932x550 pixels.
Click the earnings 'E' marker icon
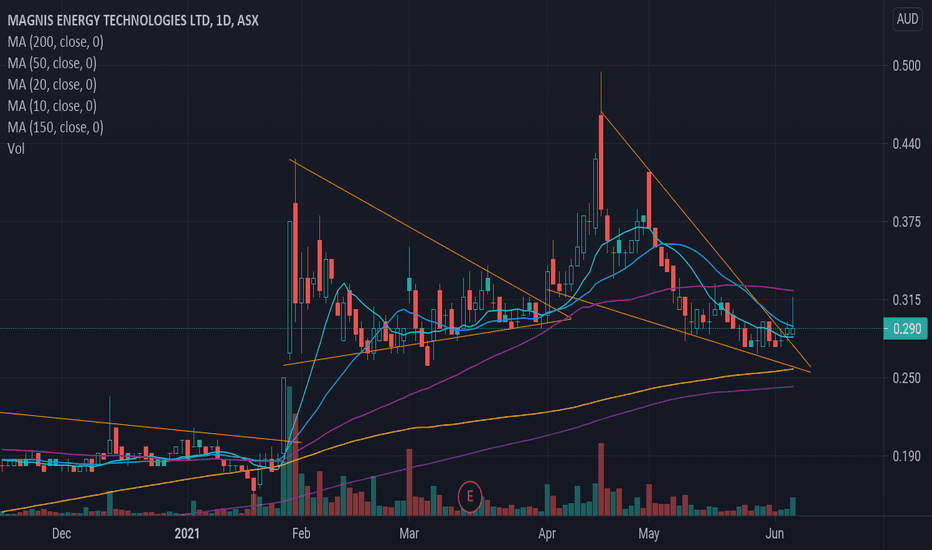click(x=470, y=496)
